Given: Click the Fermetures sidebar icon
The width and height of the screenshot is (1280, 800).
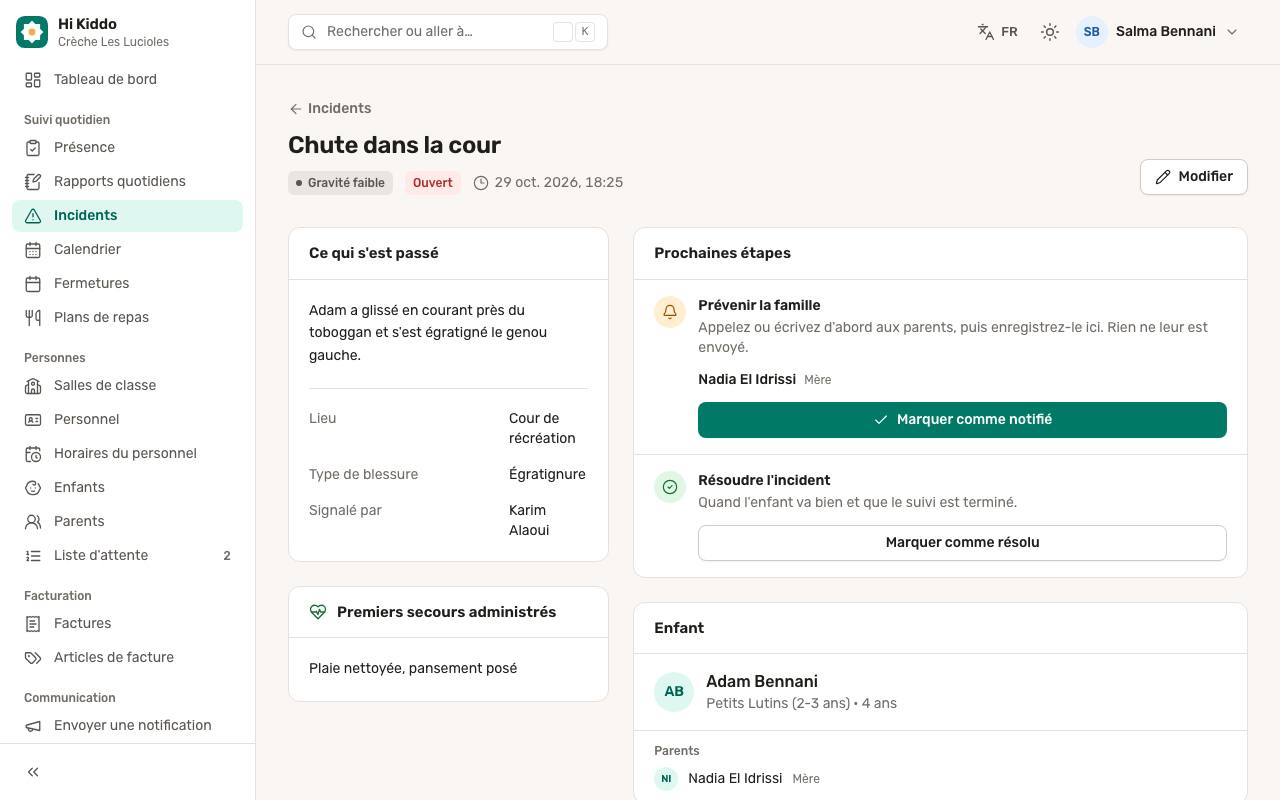Looking at the screenshot, I should point(33,284).
